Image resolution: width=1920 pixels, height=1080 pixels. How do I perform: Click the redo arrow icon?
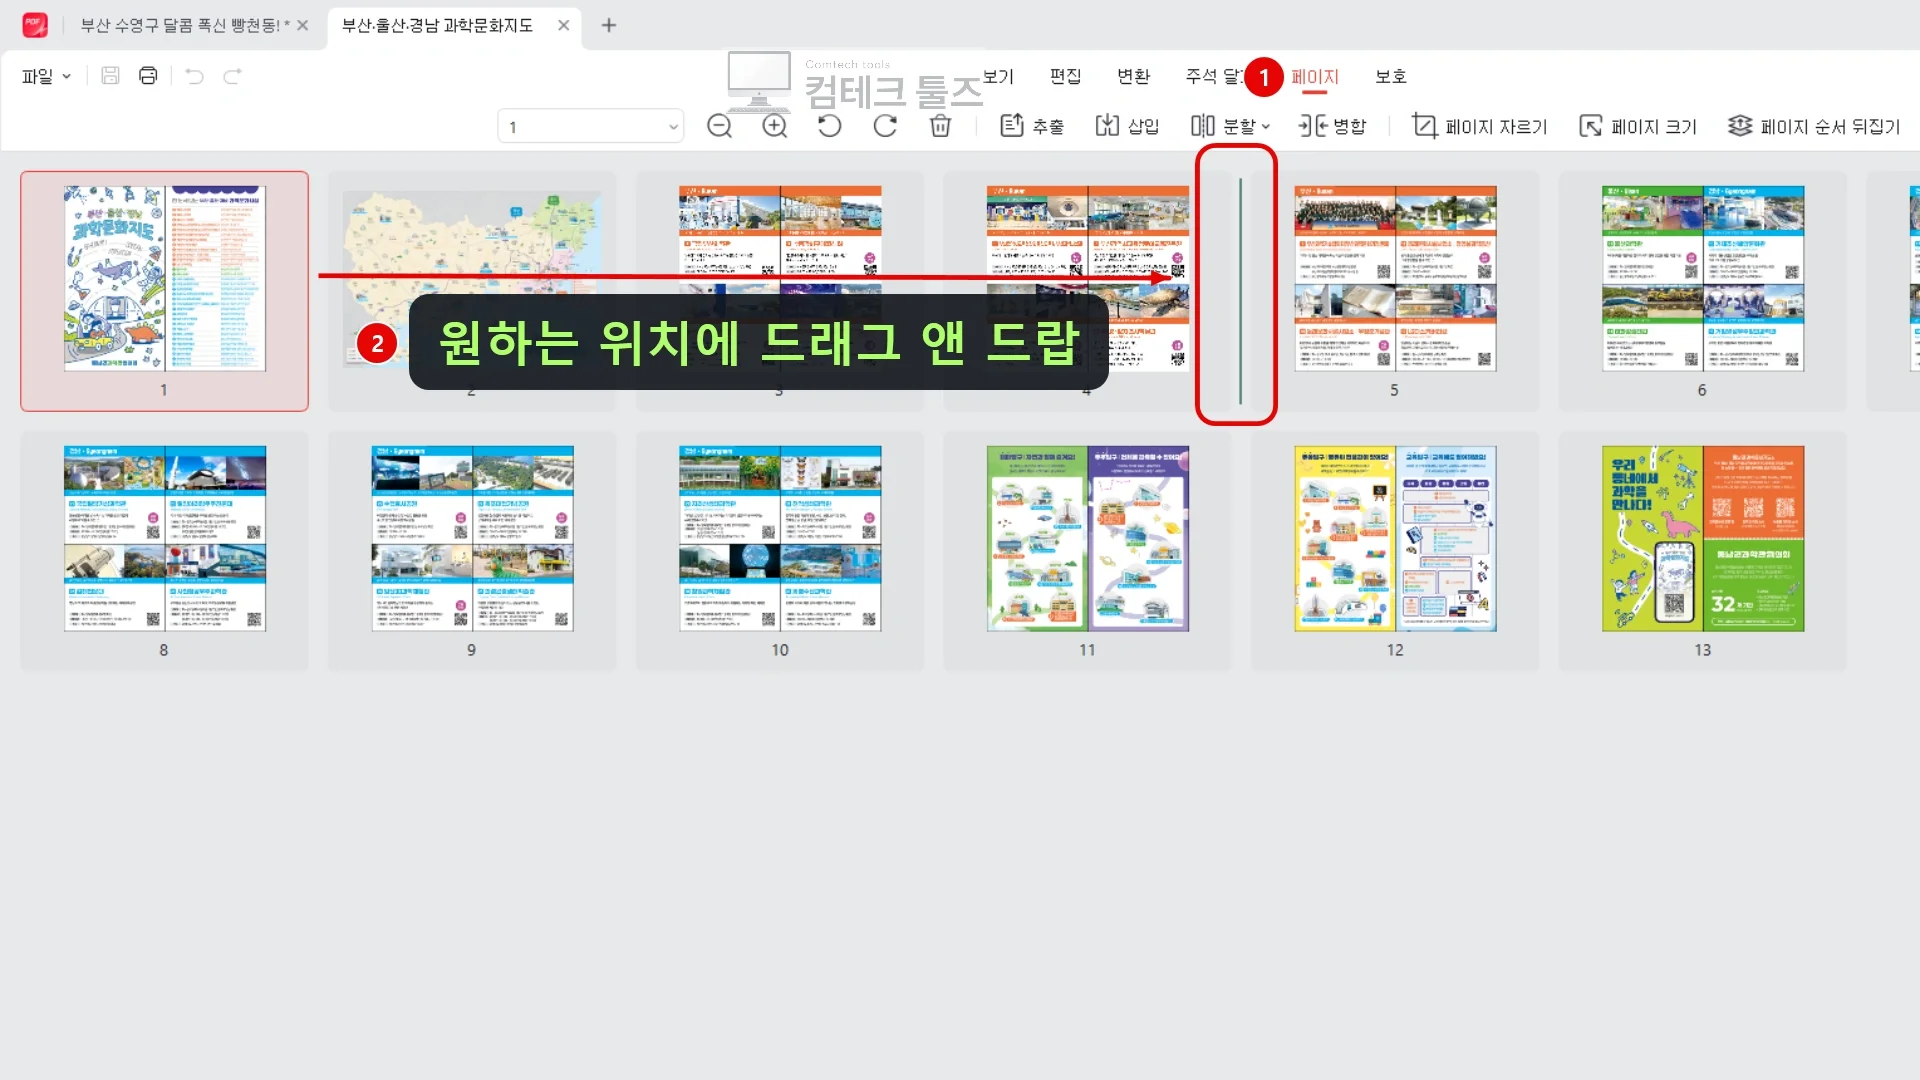[x=232, y=76]
